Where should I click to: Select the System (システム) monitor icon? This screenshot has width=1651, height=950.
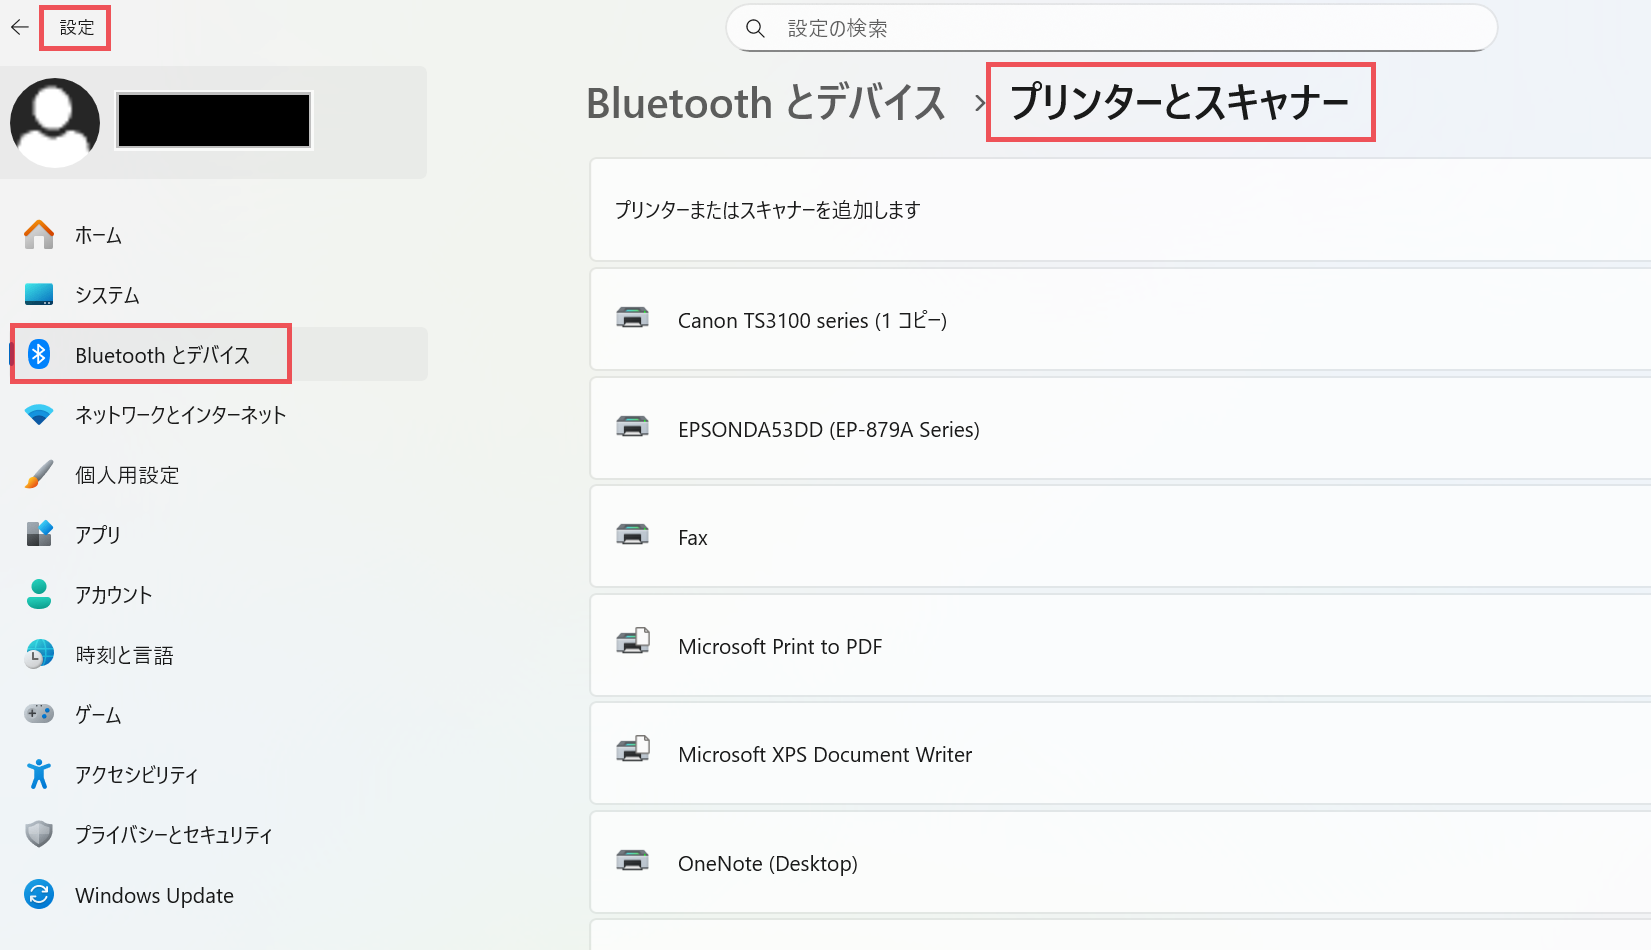(x=39, y=295)
